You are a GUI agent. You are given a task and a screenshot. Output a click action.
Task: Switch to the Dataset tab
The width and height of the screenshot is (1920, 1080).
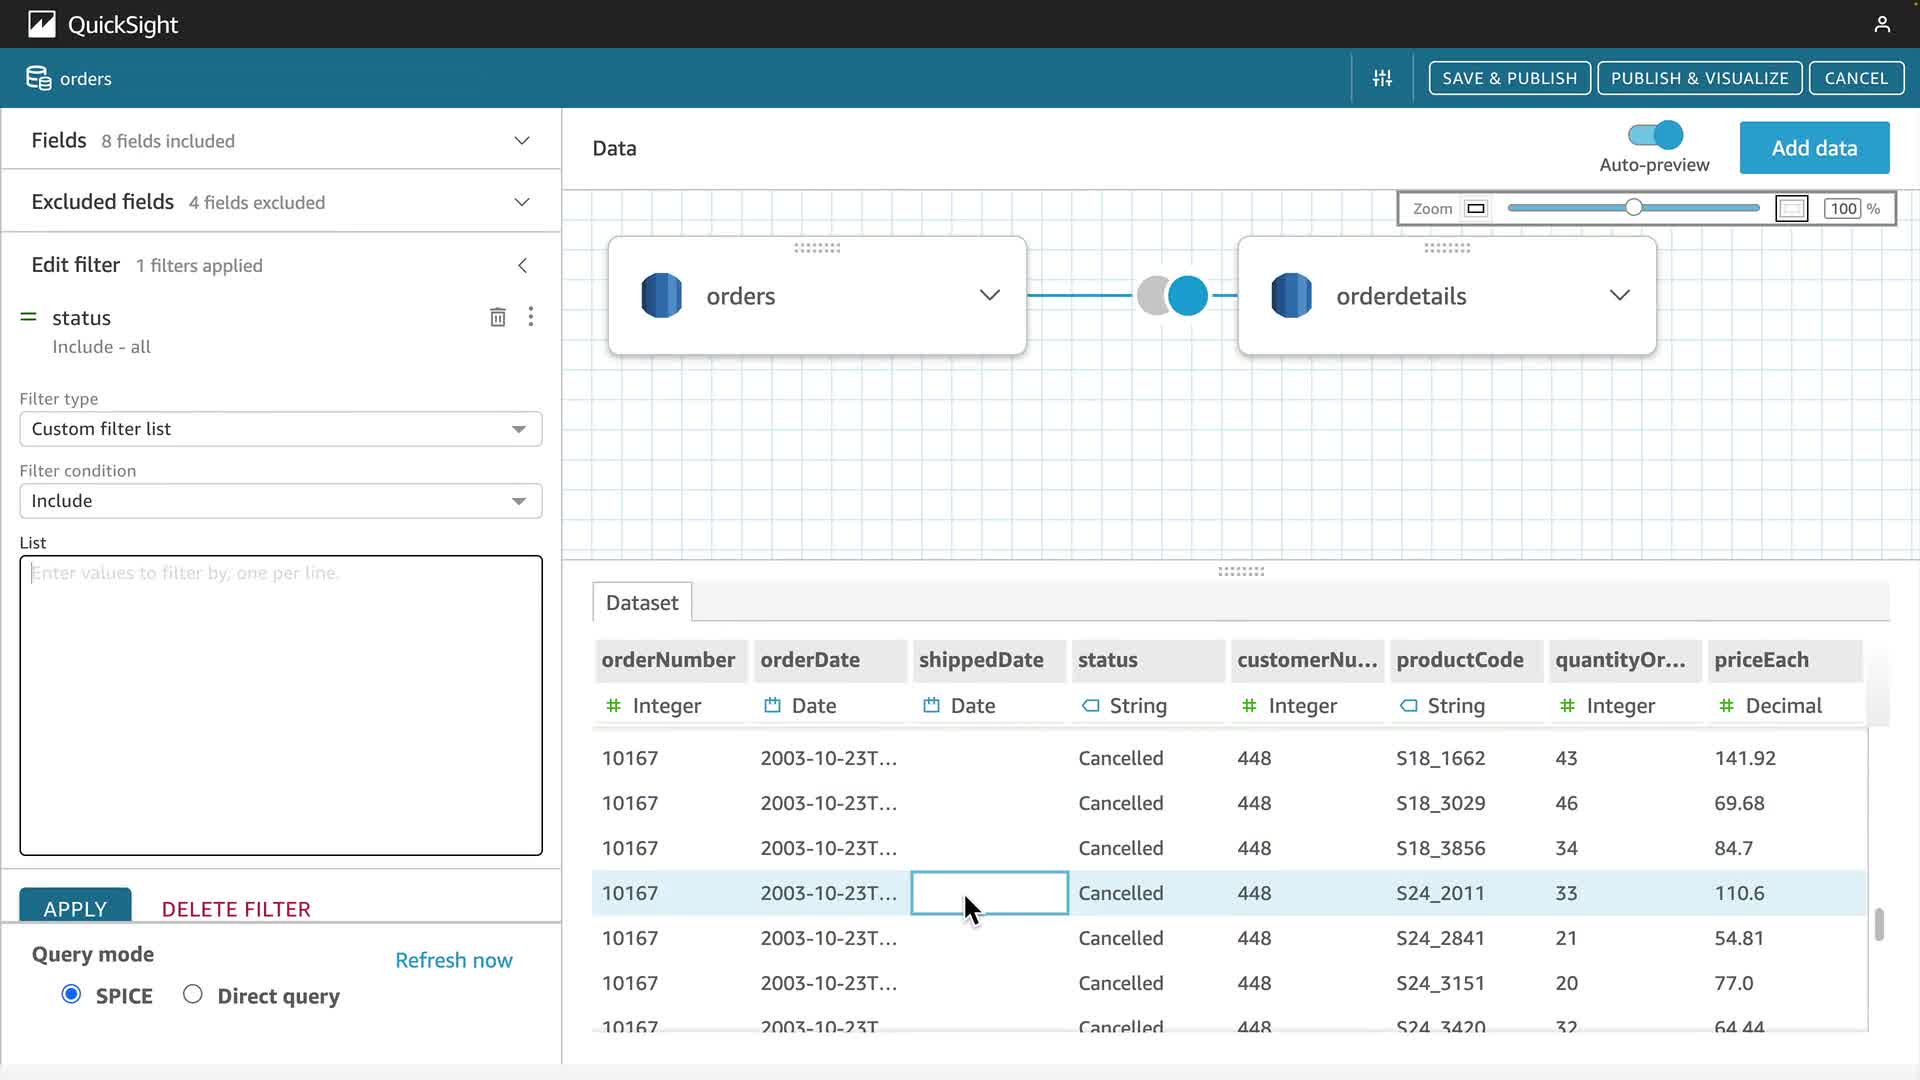point(642,603)
